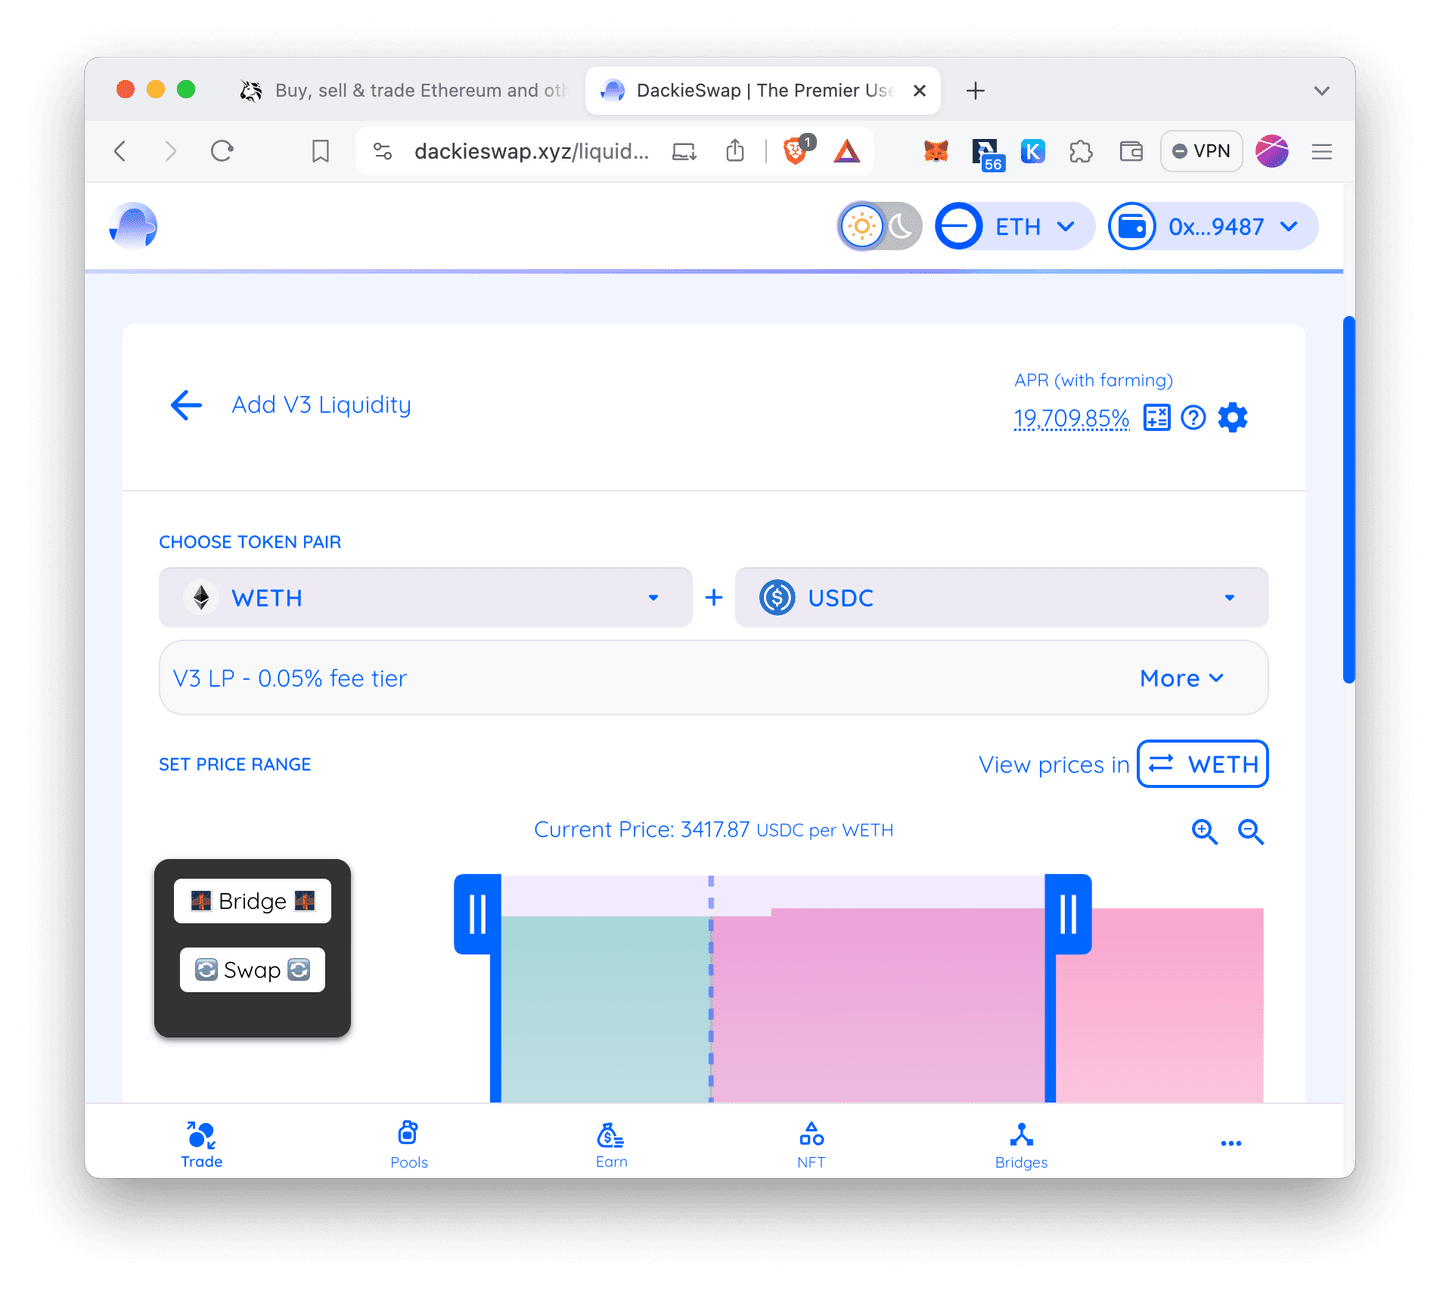This screenshot has width=1440, height=1290.
Task: Open the extensions puzzle icon
Action: coord(1081,151)
